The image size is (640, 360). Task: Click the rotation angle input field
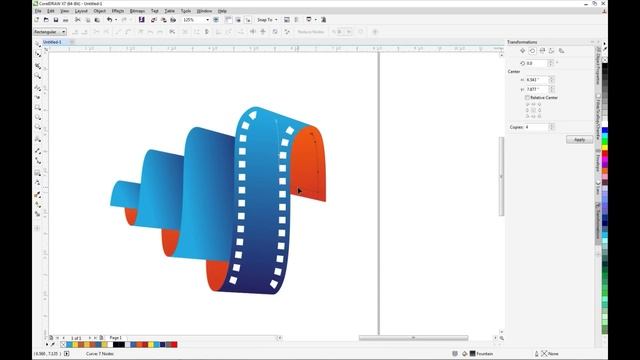point(536,63)
